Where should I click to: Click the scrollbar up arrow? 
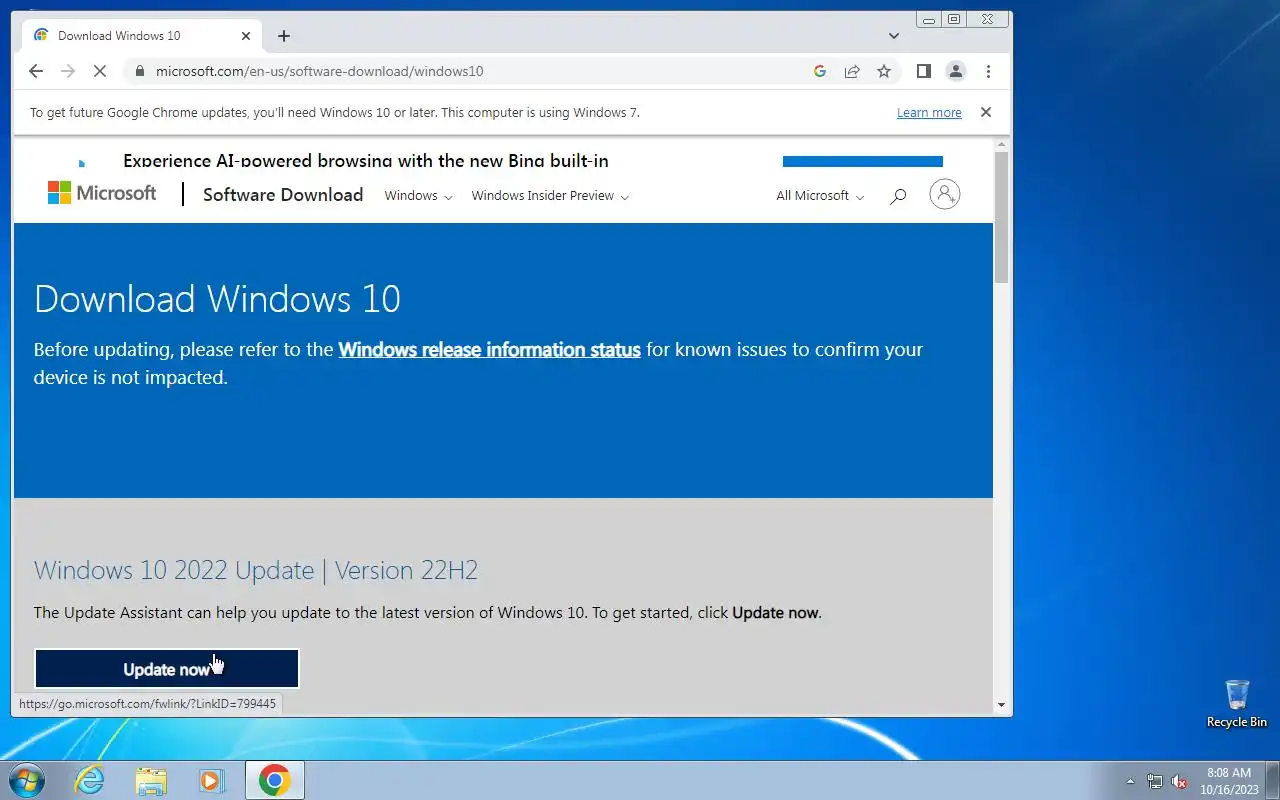click(x=1001, y=146)
